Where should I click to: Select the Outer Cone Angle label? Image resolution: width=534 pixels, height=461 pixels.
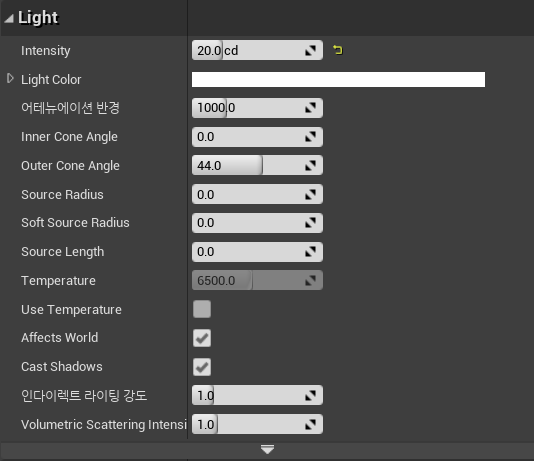(x=70, y=166)
